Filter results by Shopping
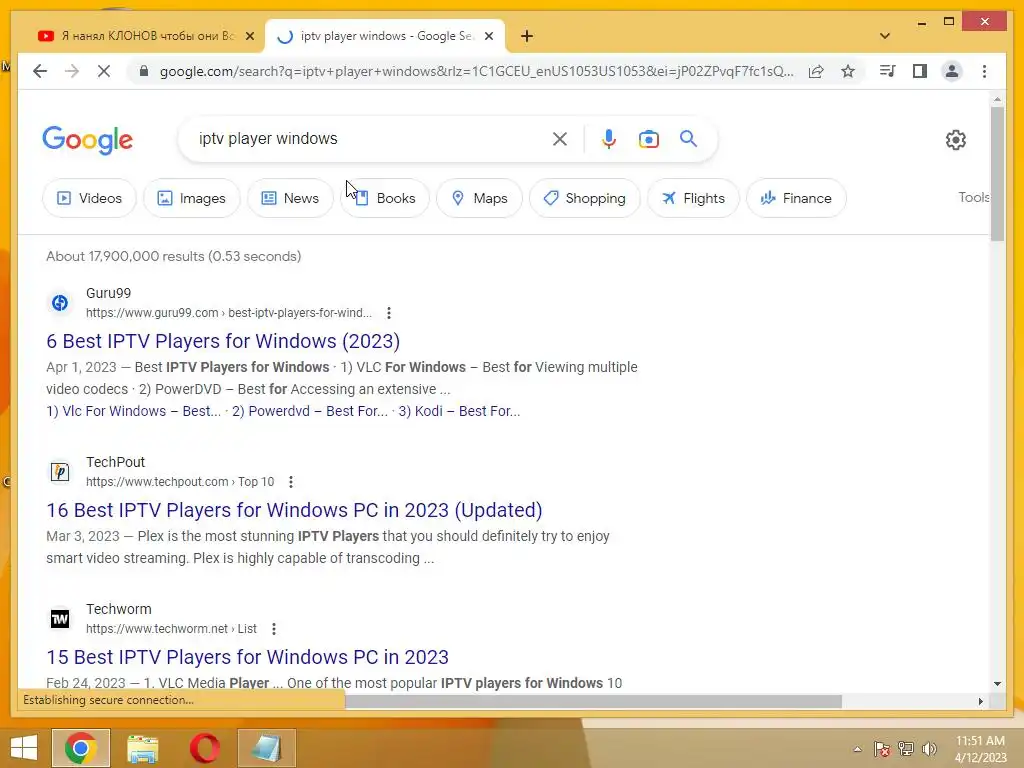 tap(584, 198)
